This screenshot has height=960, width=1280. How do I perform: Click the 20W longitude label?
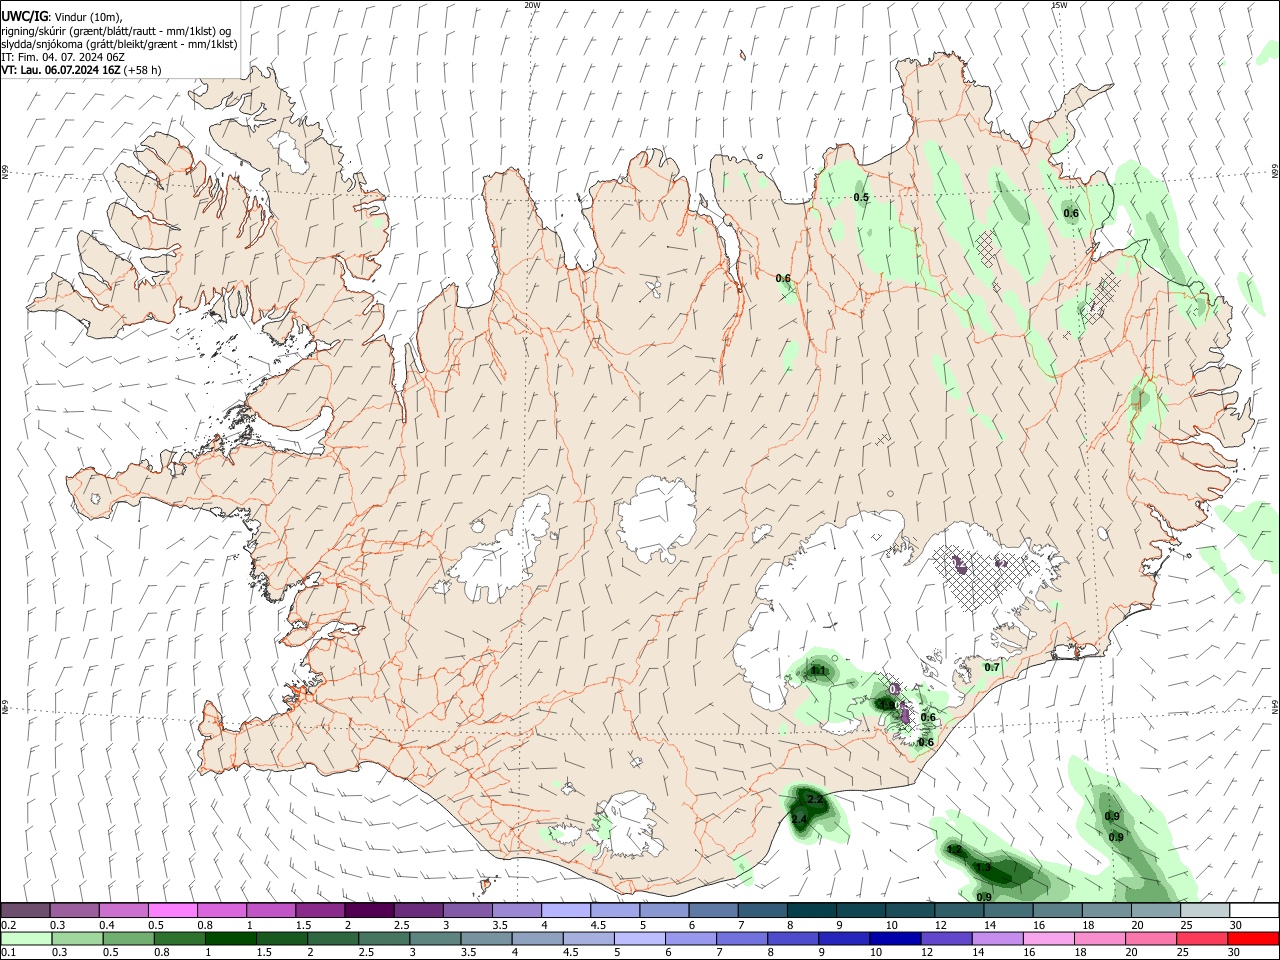(x=532, y=5)
